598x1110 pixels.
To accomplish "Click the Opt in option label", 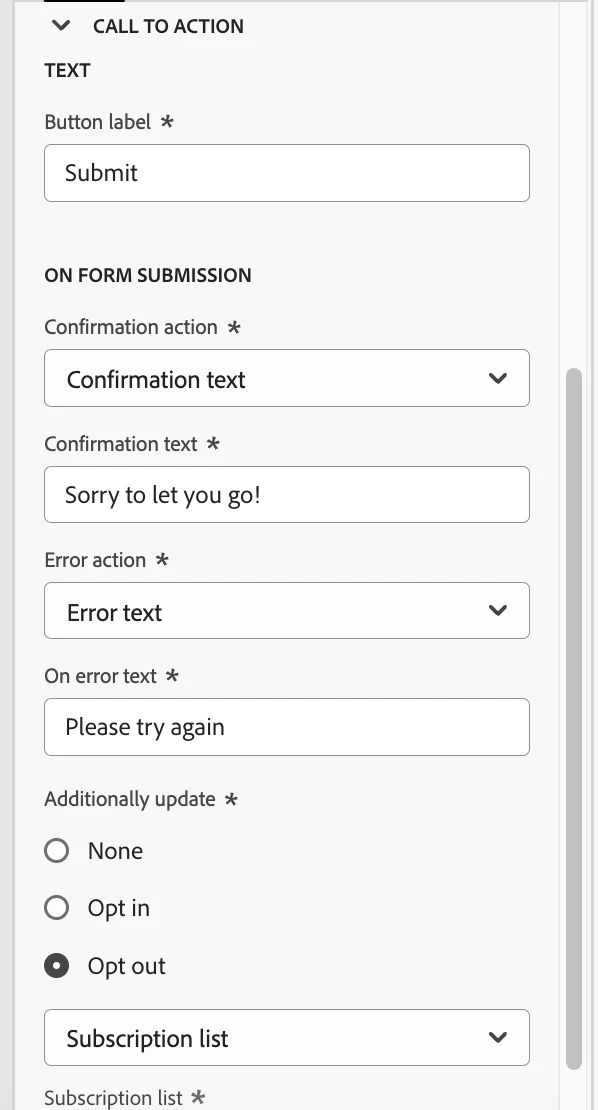I will point(118,908).
